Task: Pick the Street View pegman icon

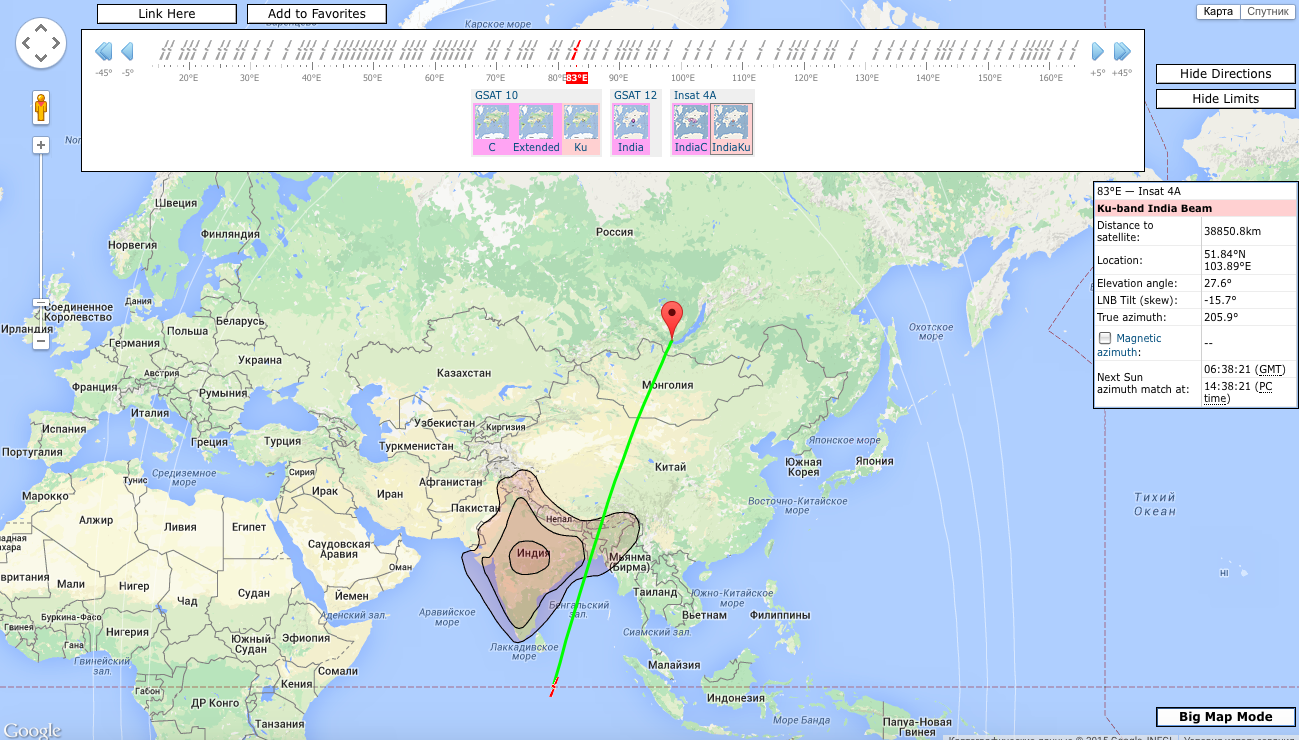Action: coord(41,107)
